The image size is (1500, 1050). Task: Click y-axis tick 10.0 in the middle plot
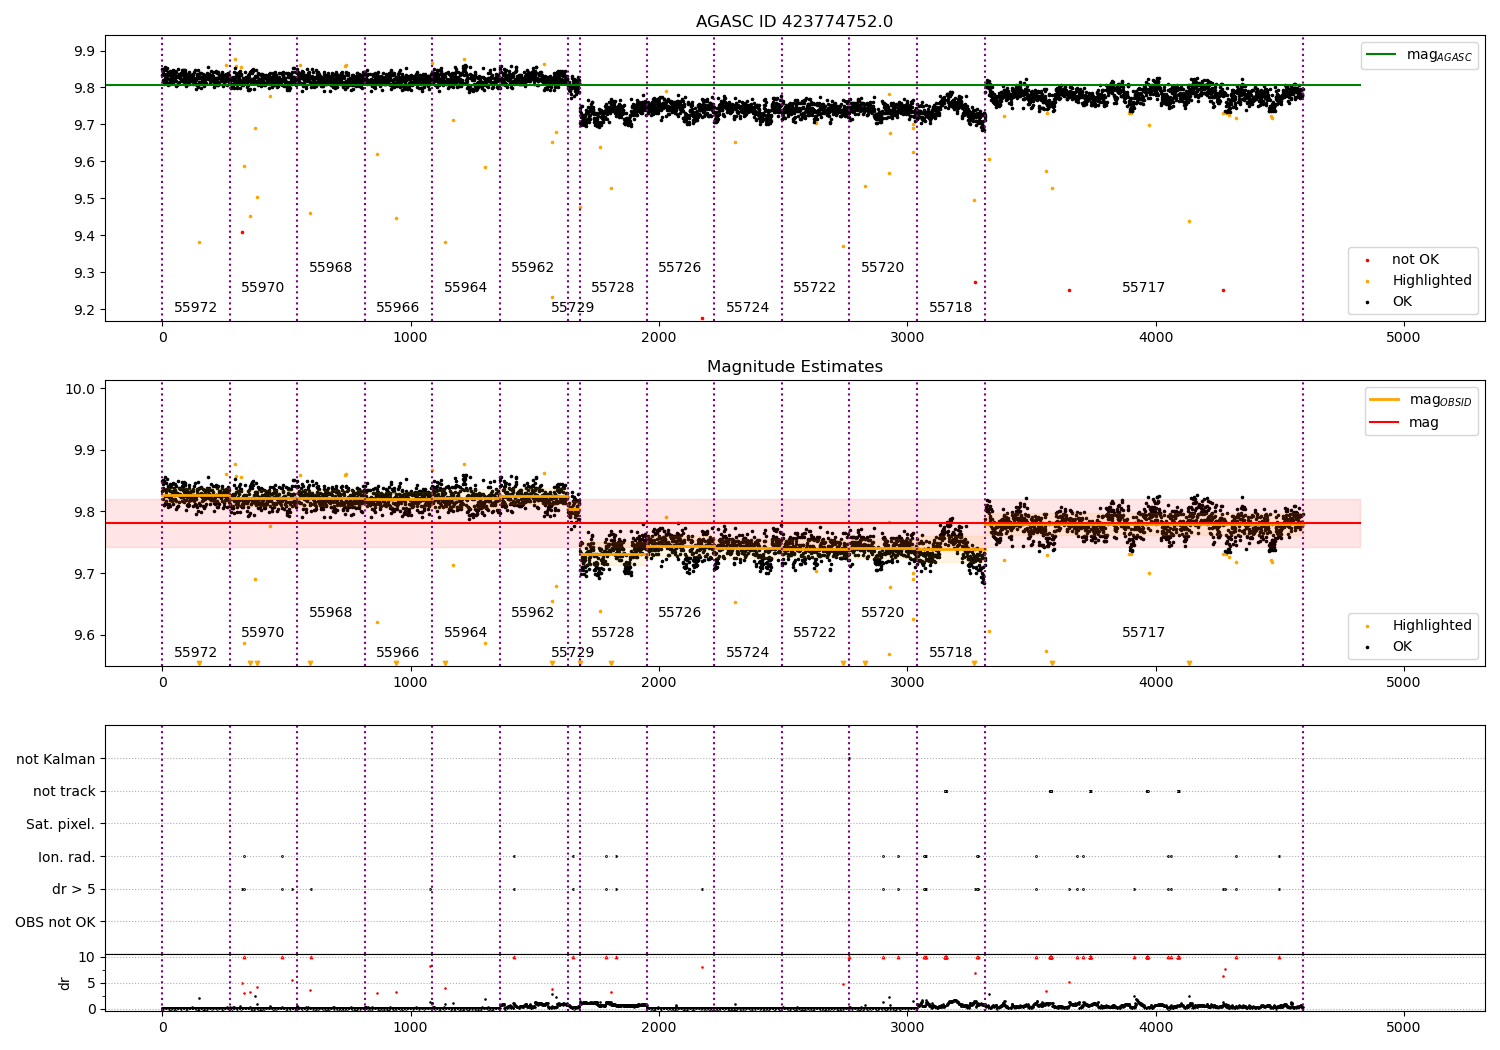pyautogui.click(x=81, y=389)
